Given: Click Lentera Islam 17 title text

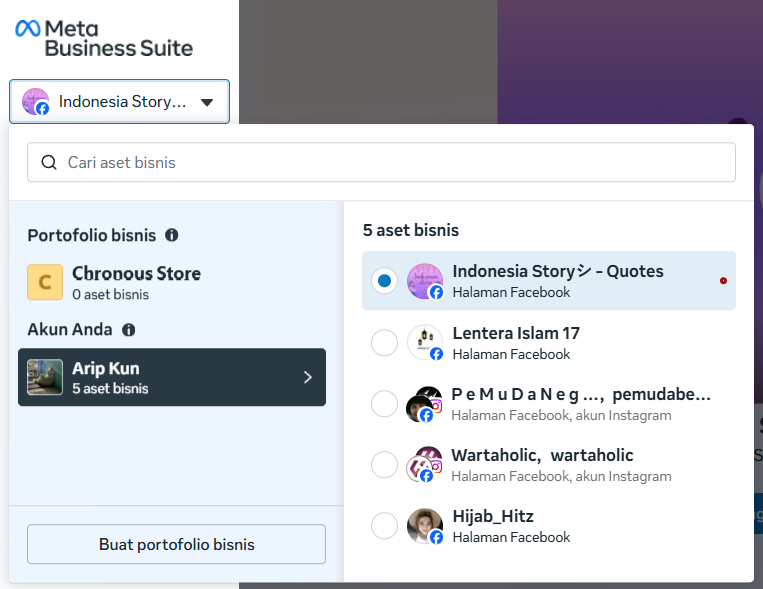Looking at the screenshot, I should click(516, 333).
